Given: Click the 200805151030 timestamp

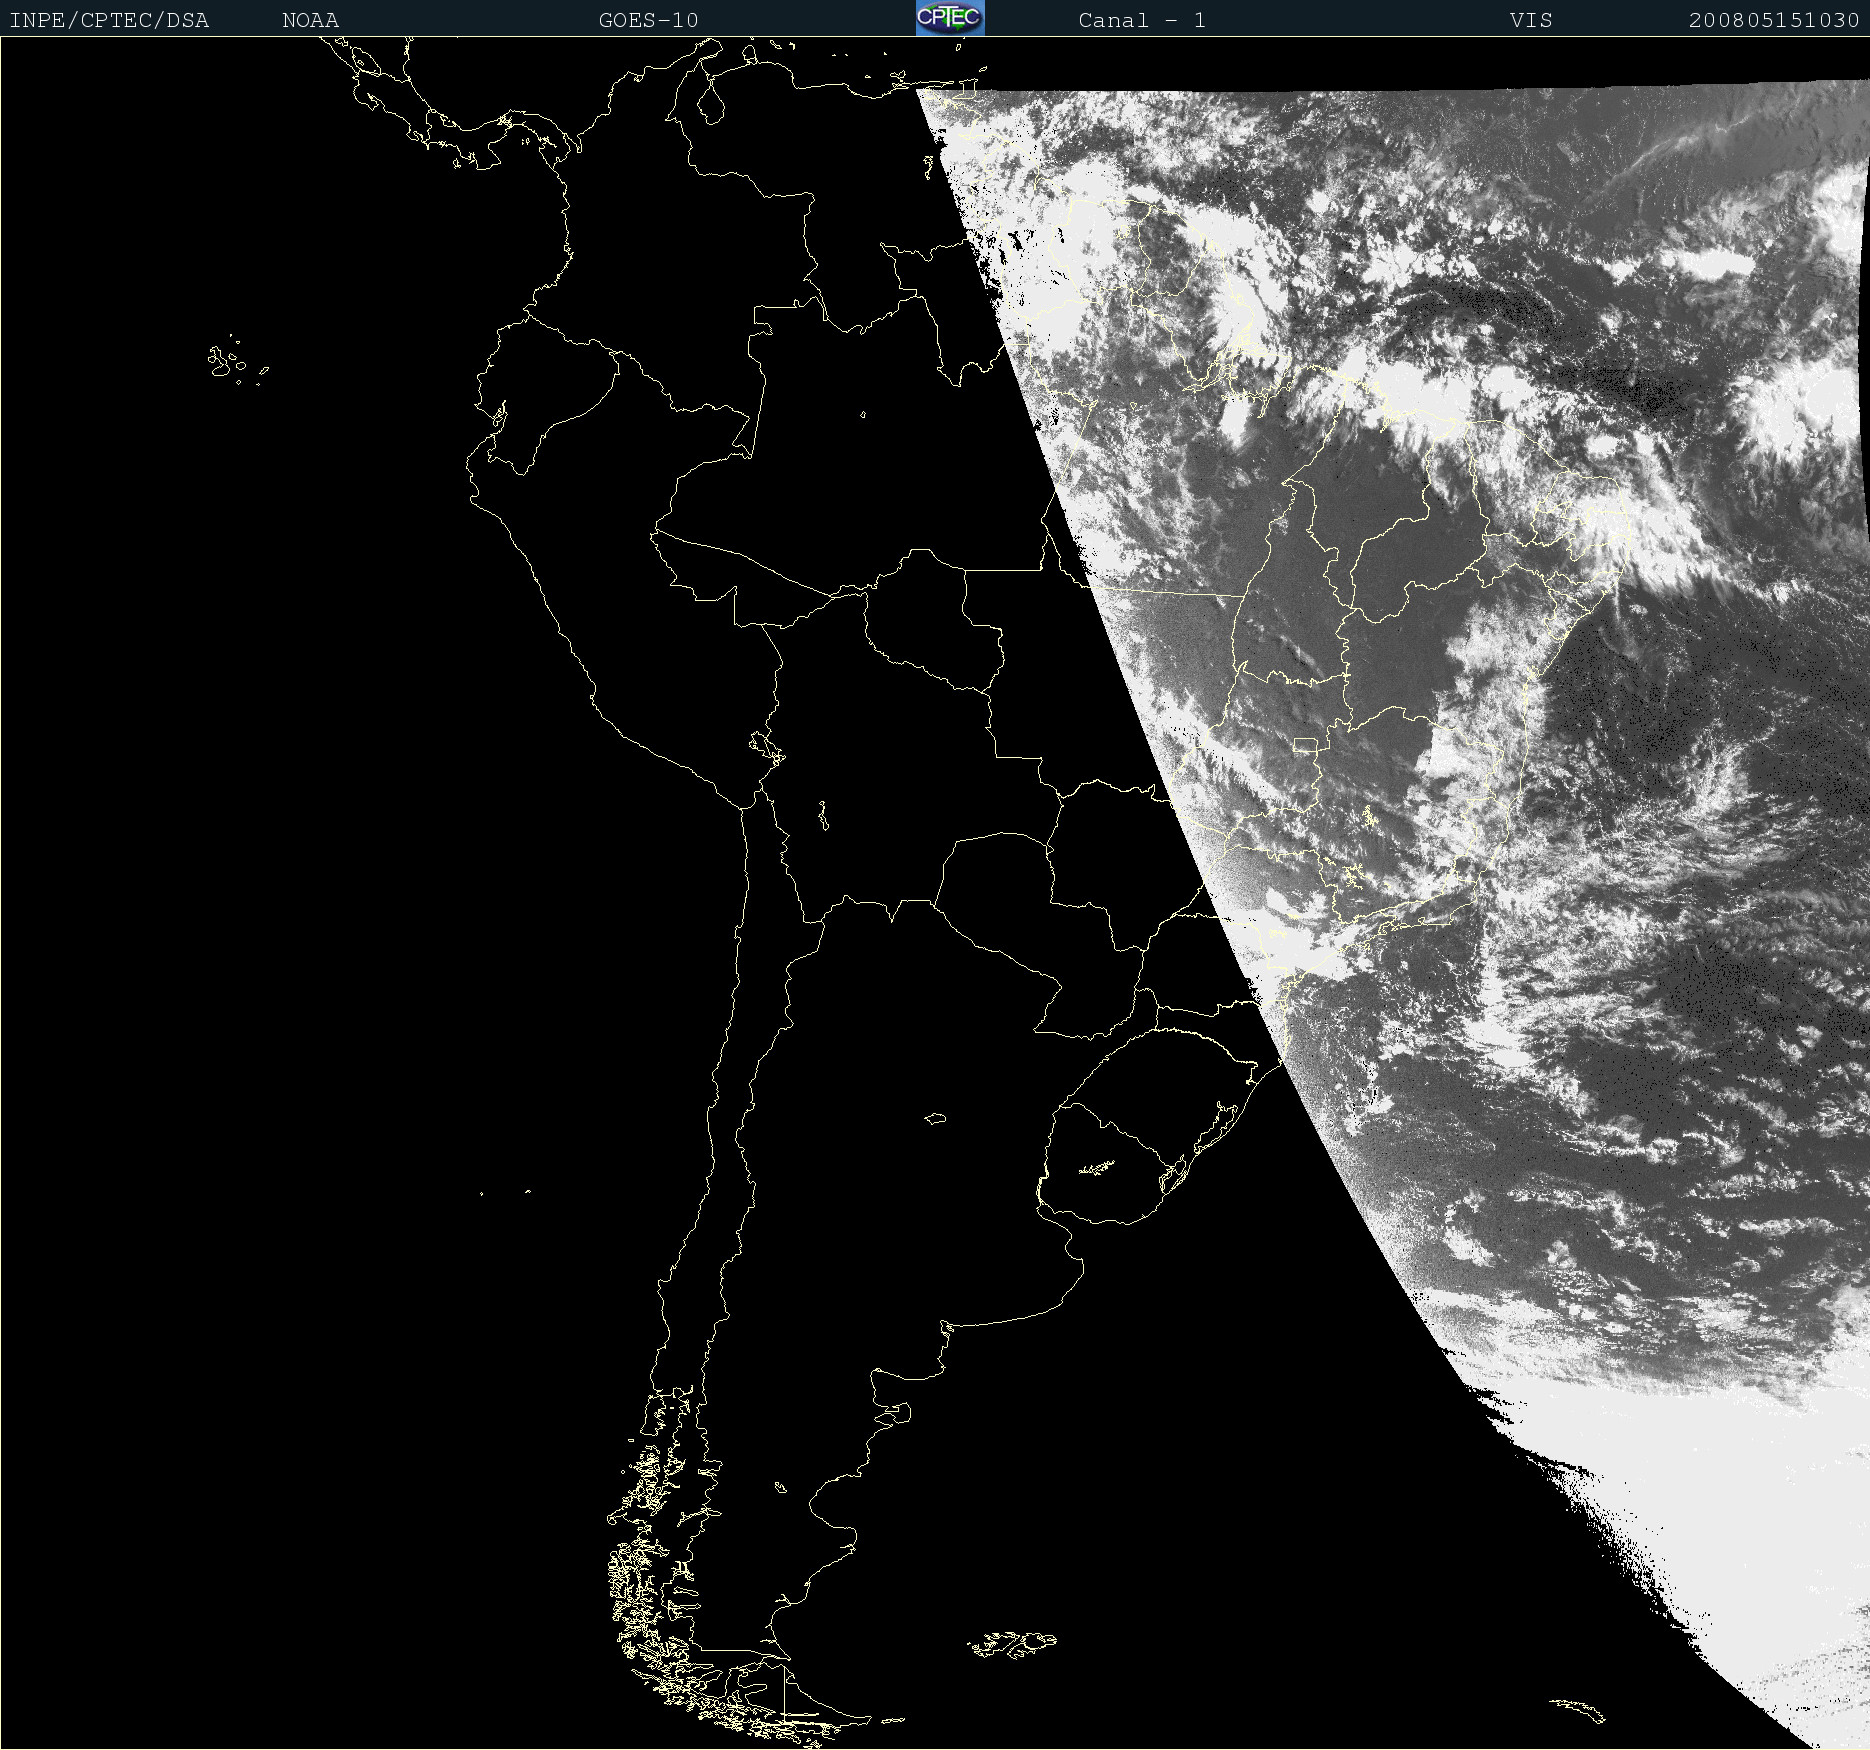Looking at the screenshot, I should tap(1774, 21).
